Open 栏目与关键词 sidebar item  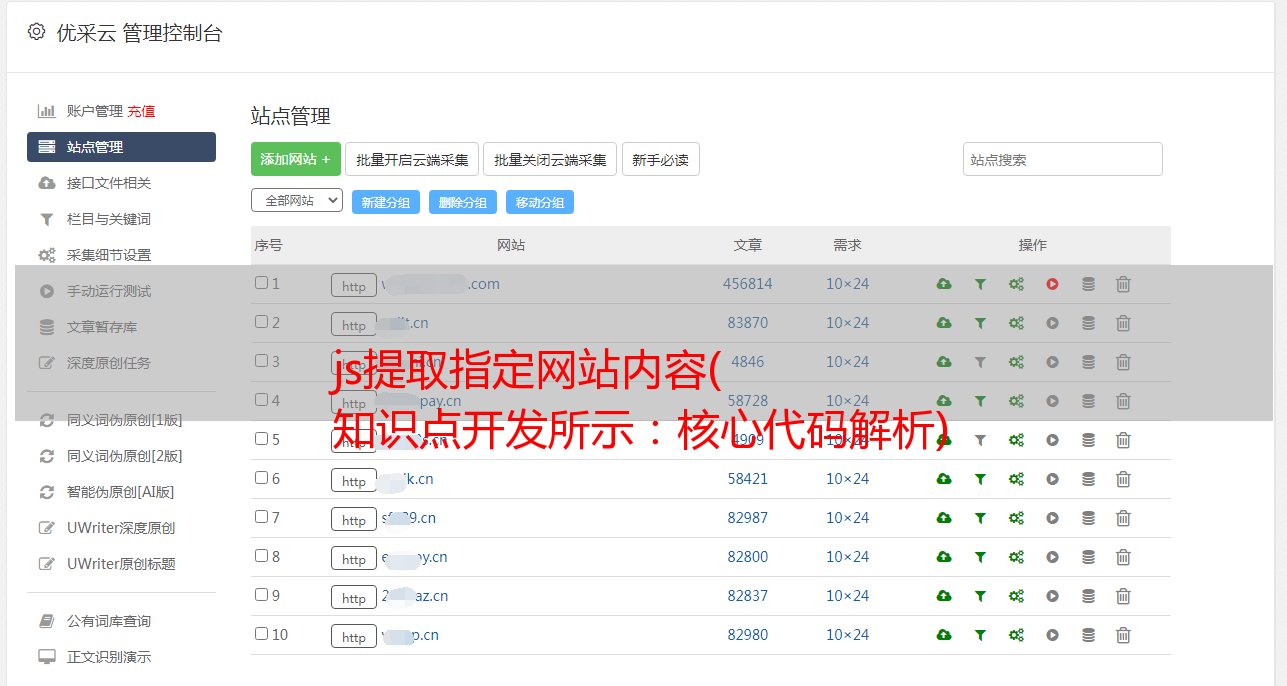(x=109, y=219)
